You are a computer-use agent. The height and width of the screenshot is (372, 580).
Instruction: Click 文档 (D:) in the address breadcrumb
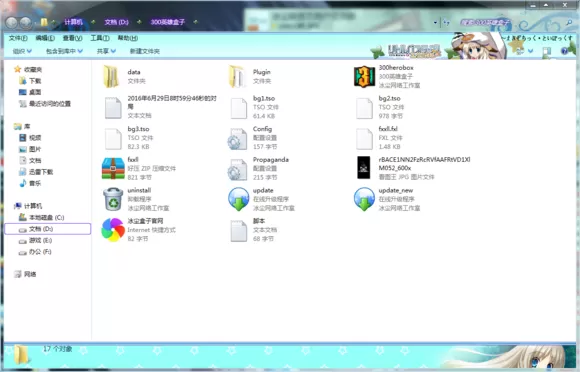pyautogui.click(x=117, y=22)
